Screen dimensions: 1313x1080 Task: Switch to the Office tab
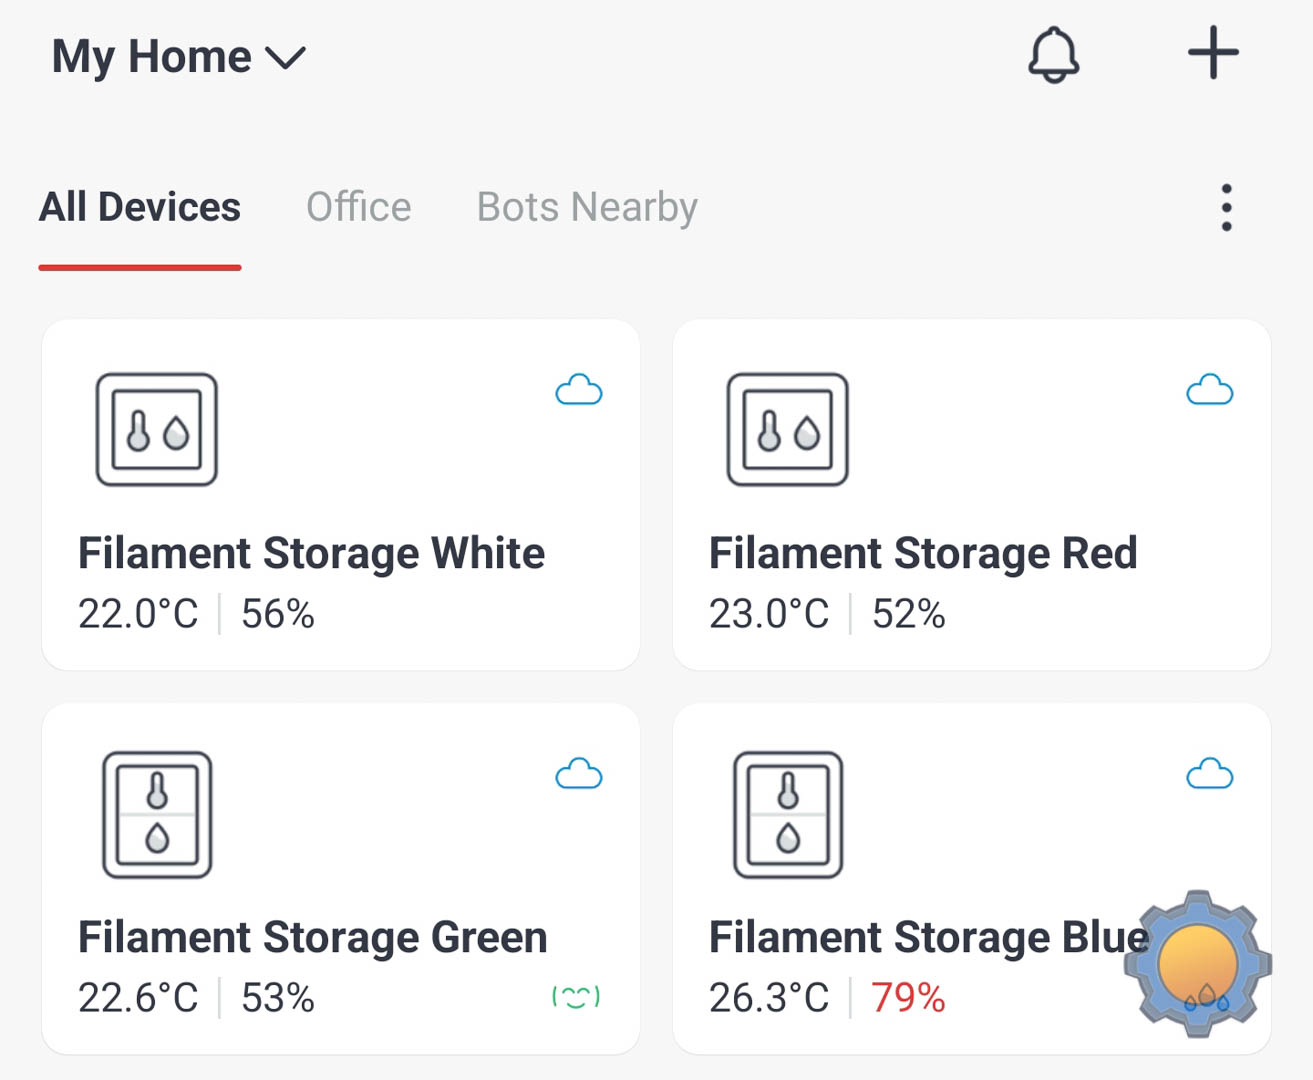tap(359, 207)
